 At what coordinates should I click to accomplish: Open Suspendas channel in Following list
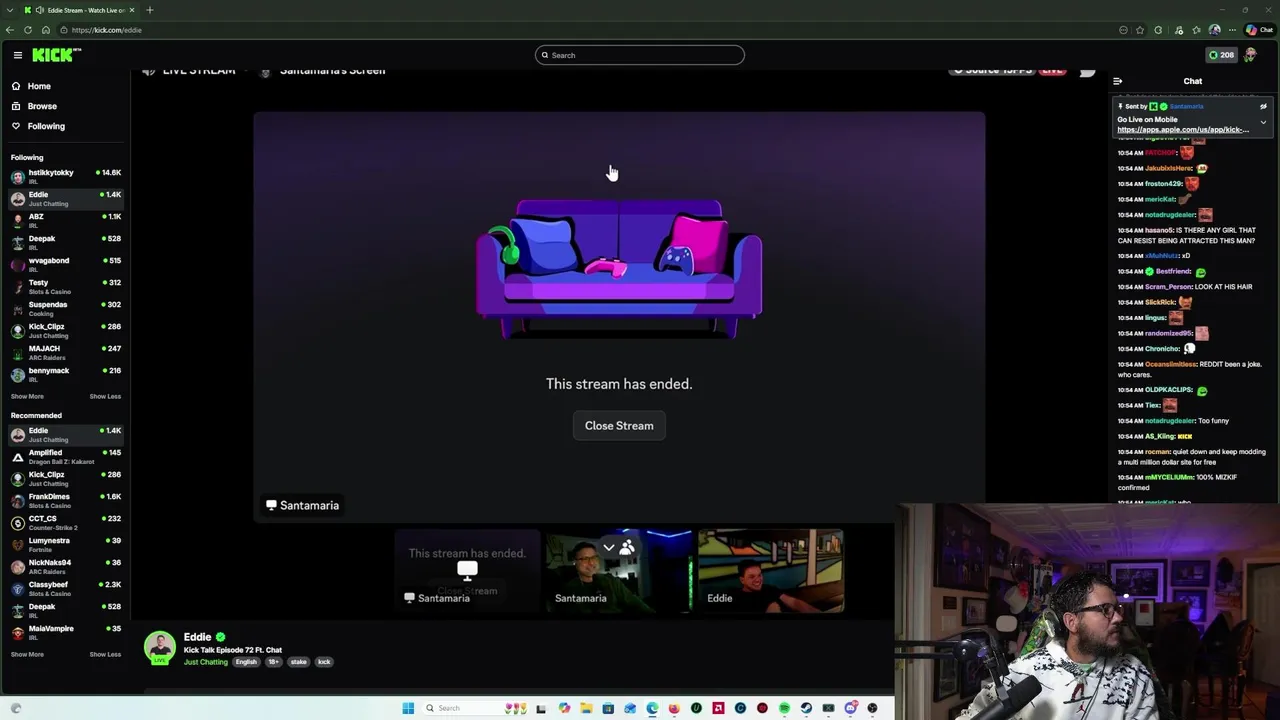click(66, 309)
